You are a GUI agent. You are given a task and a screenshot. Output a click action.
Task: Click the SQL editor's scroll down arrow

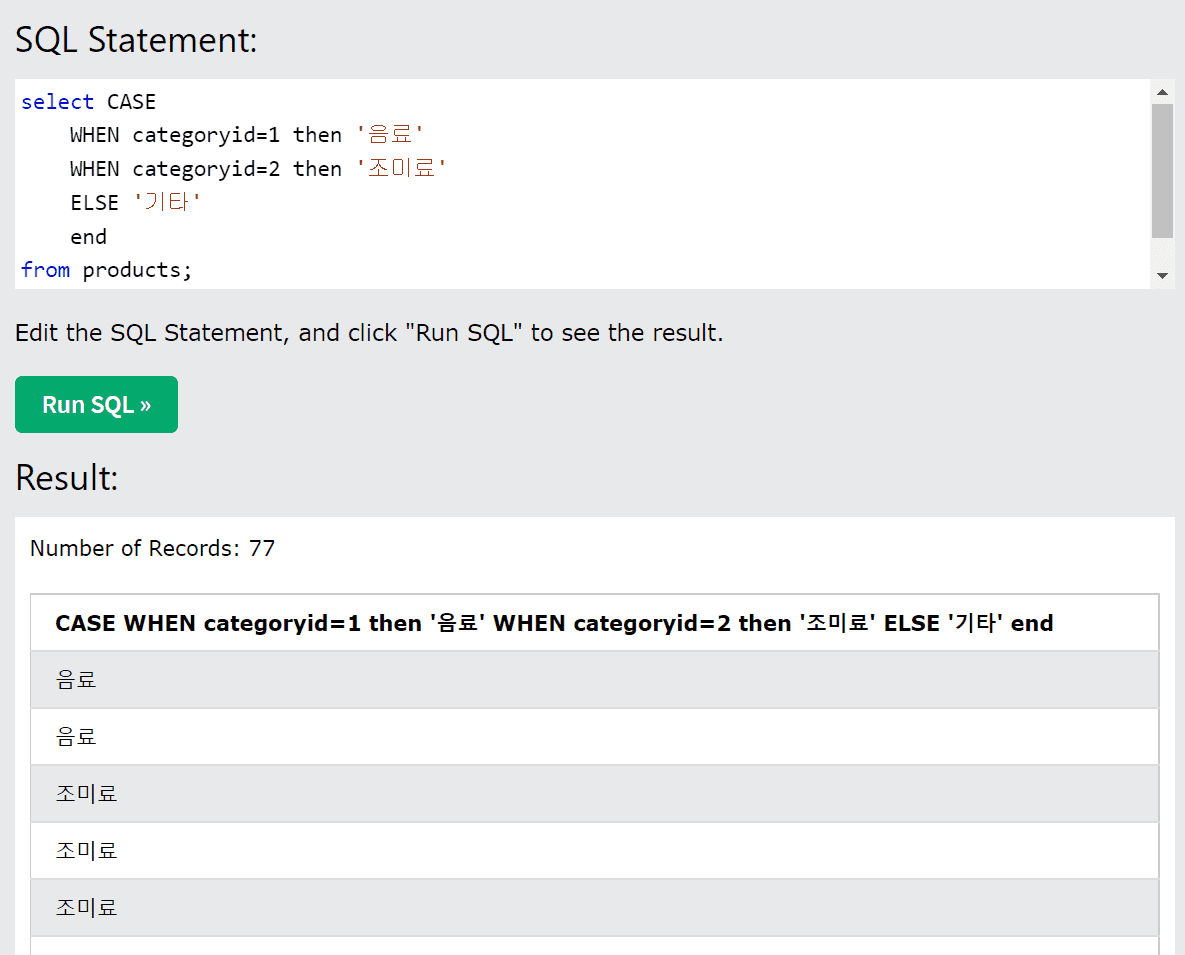1162,276
